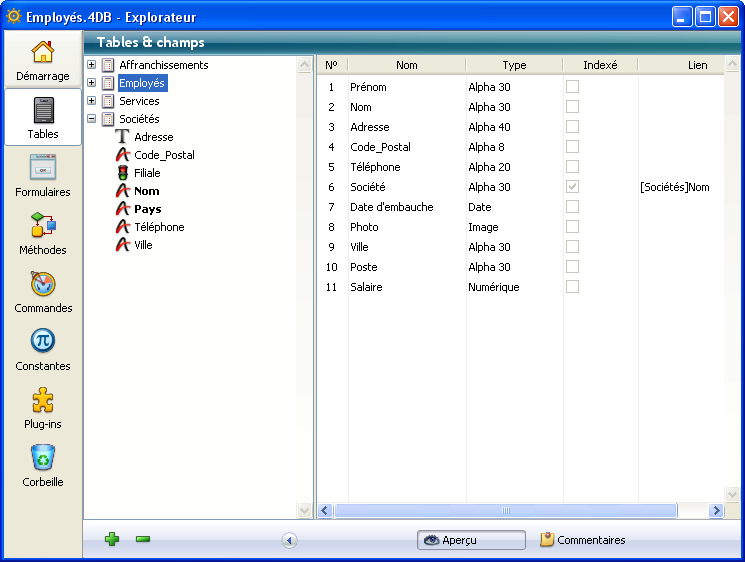Expand the Services table node
The width and height of the screenshot is (745, 562).
coord(92,101)
